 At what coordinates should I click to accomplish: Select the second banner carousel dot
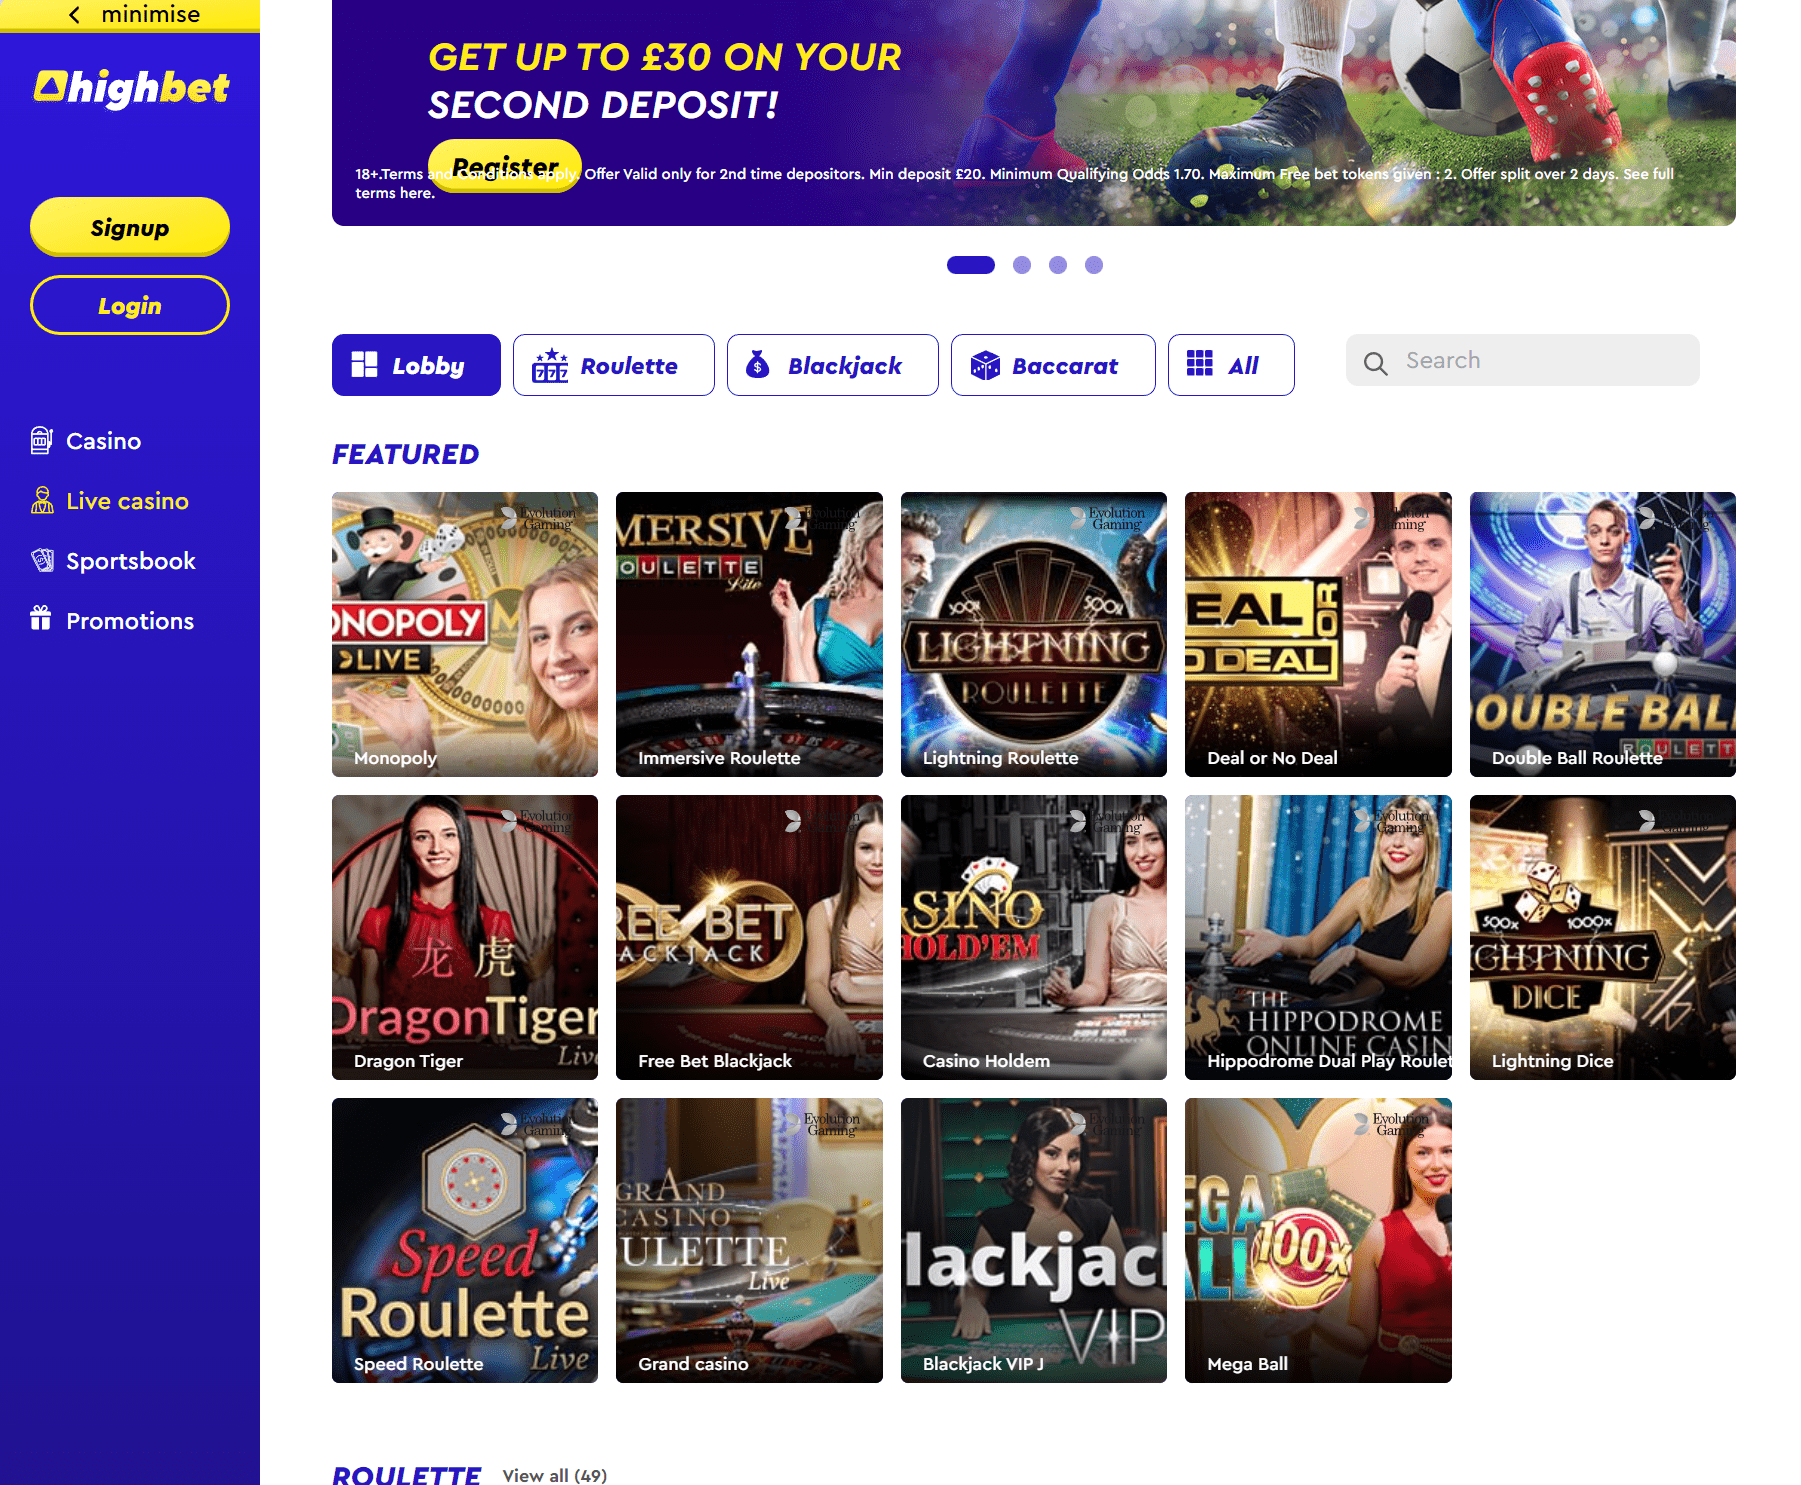point(1021,265)
